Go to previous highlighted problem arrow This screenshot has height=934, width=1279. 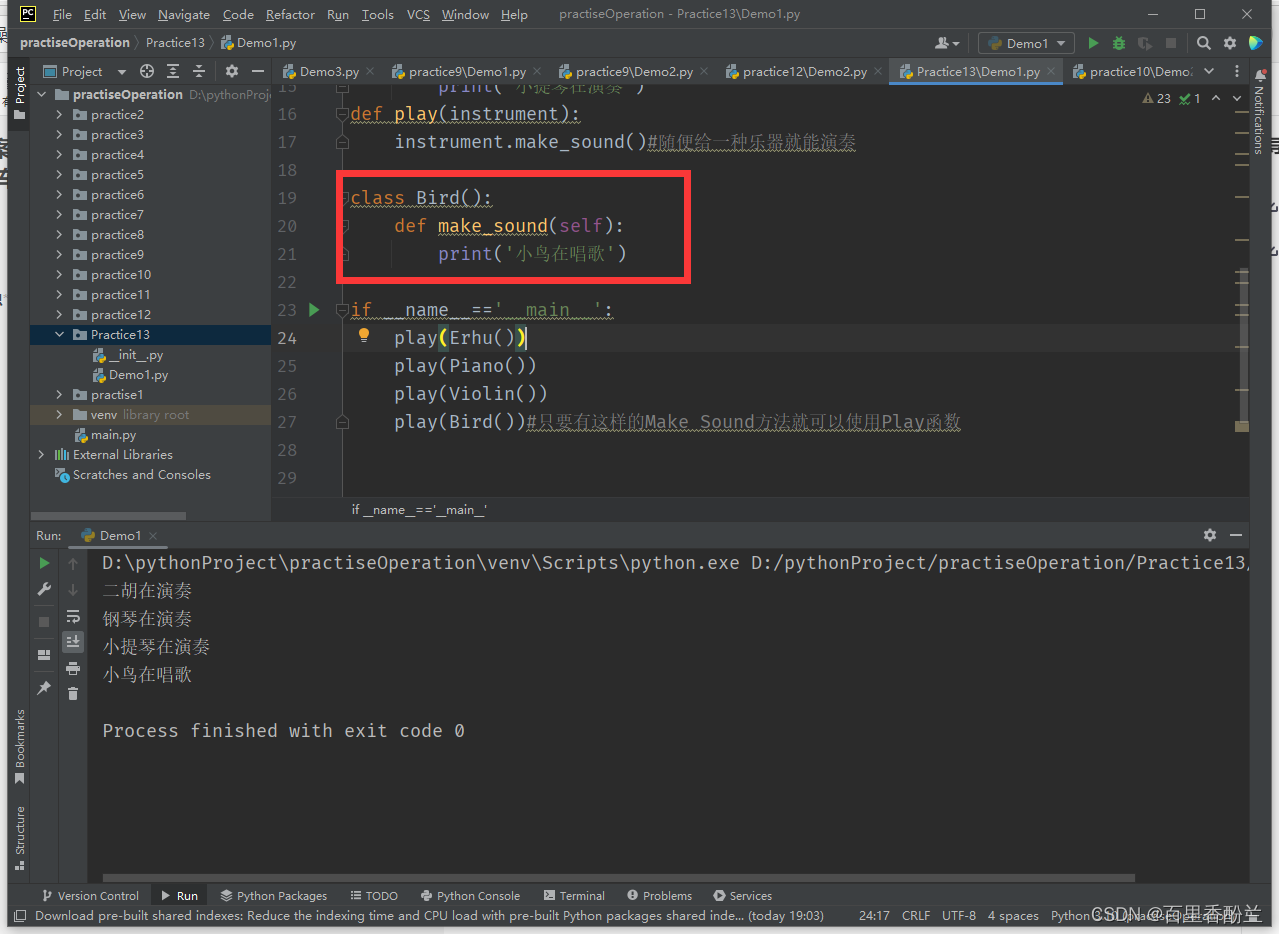1216,98
